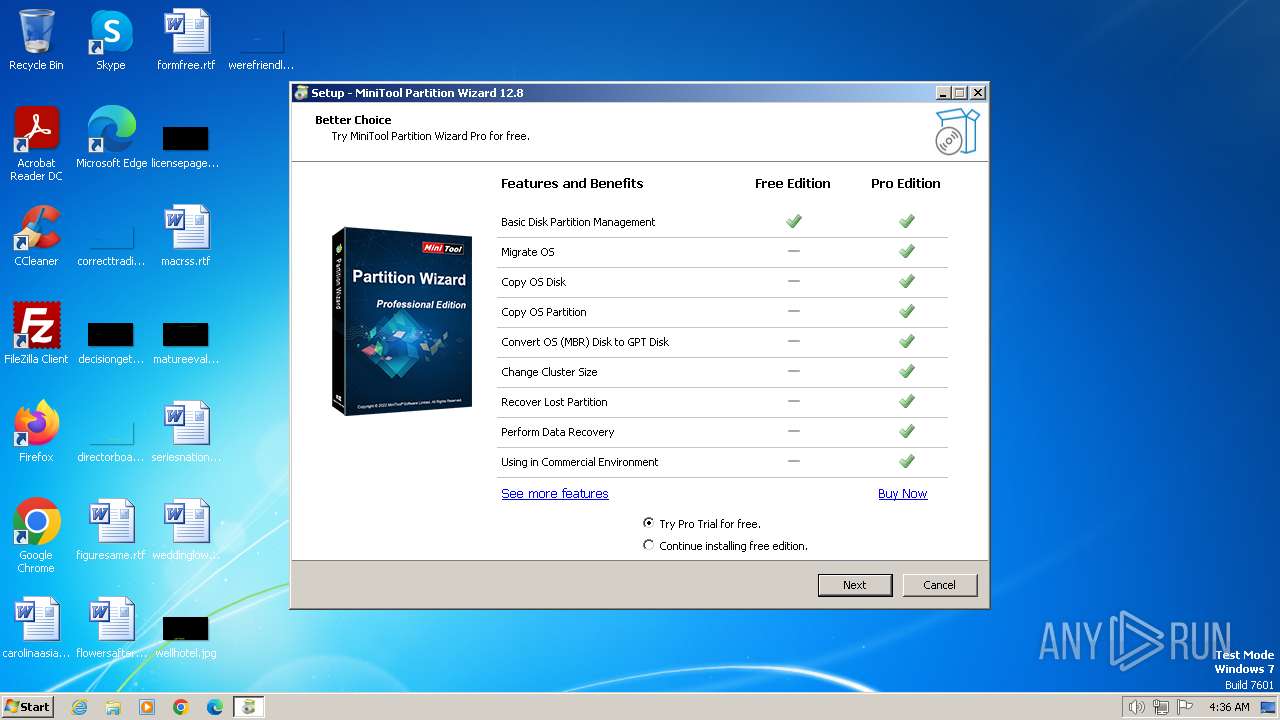Screen dimensions: 1280x720
Task: Open matureeval desktop file
Action: tap(186, 342)
